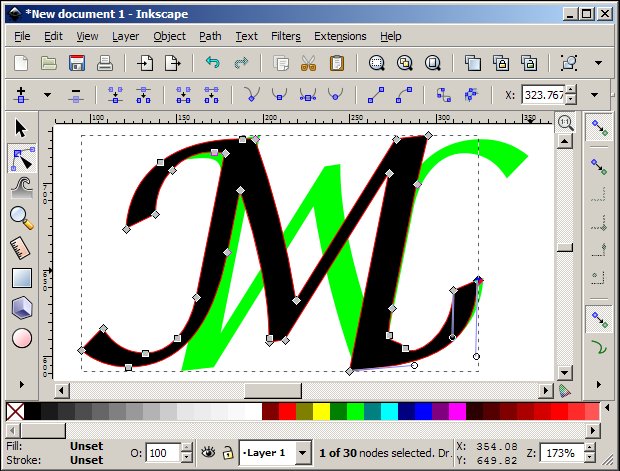Make selected nodes smooth icon
Image resolution: width=620 pixels, height=471 pixels.
click(280, 95)
